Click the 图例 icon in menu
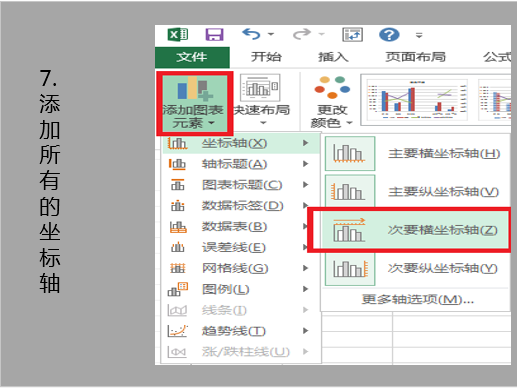 tap(178, 289)
